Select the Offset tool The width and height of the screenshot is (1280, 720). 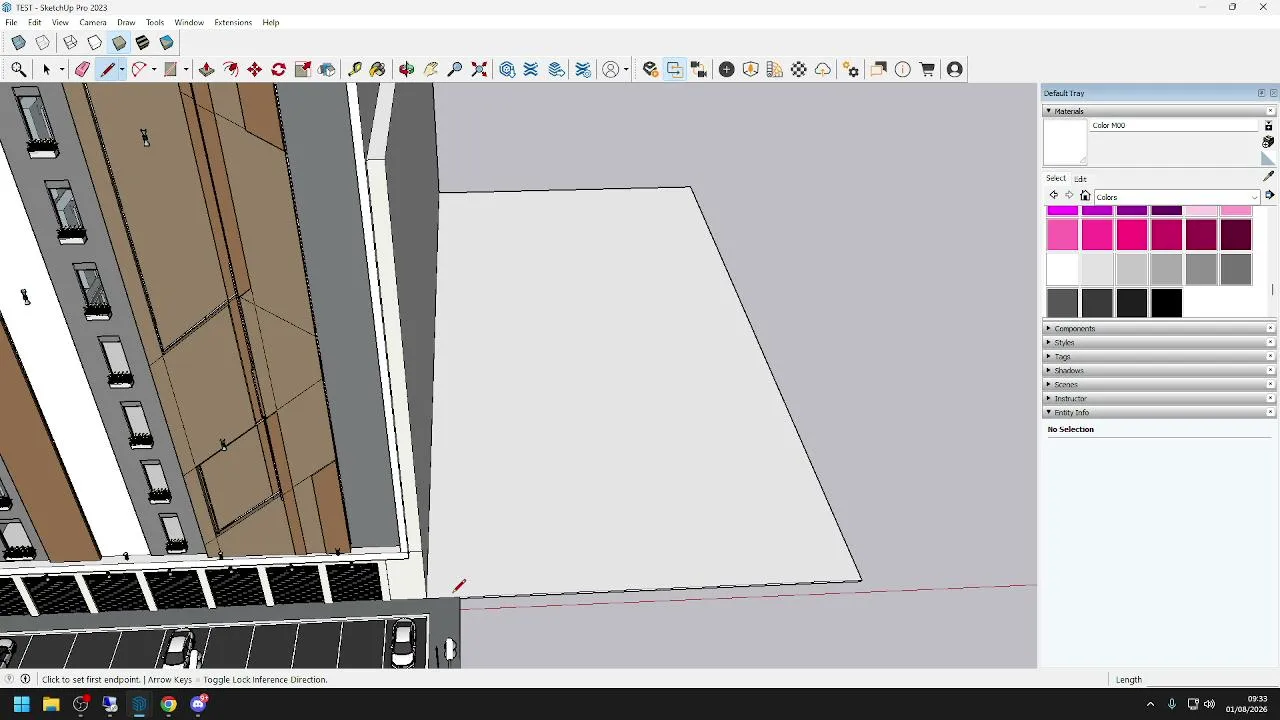pyautogui.click(x=231, y=69)
